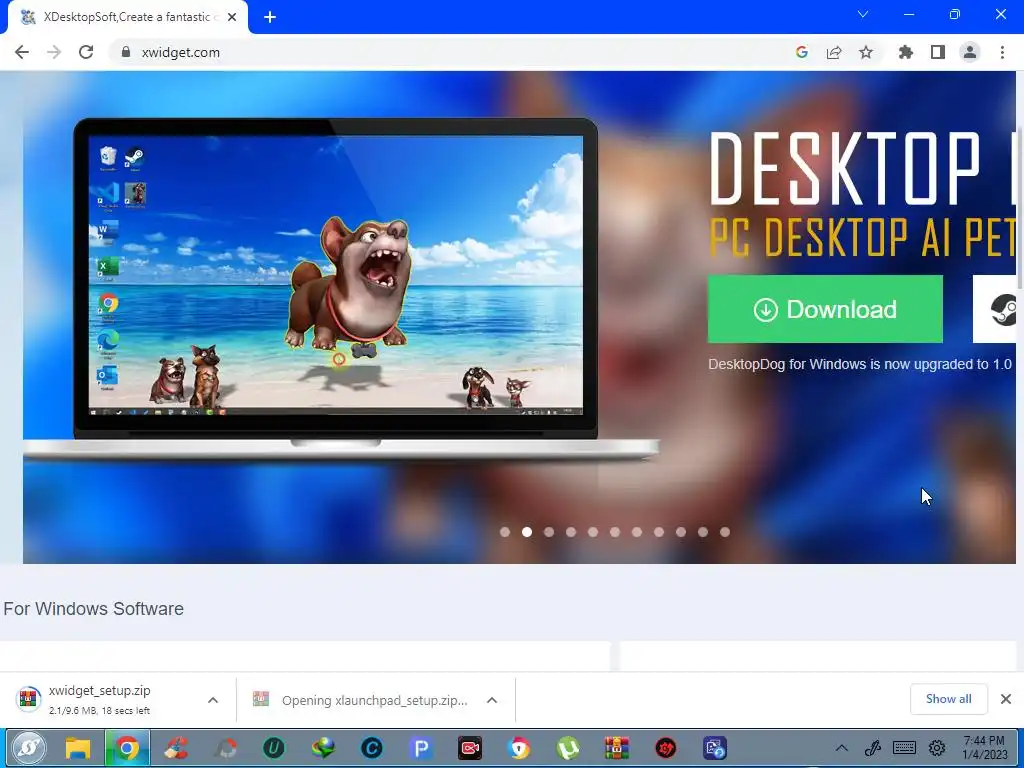
Task: View site info via the padlock icon
Action: click(x=126, y=52)
